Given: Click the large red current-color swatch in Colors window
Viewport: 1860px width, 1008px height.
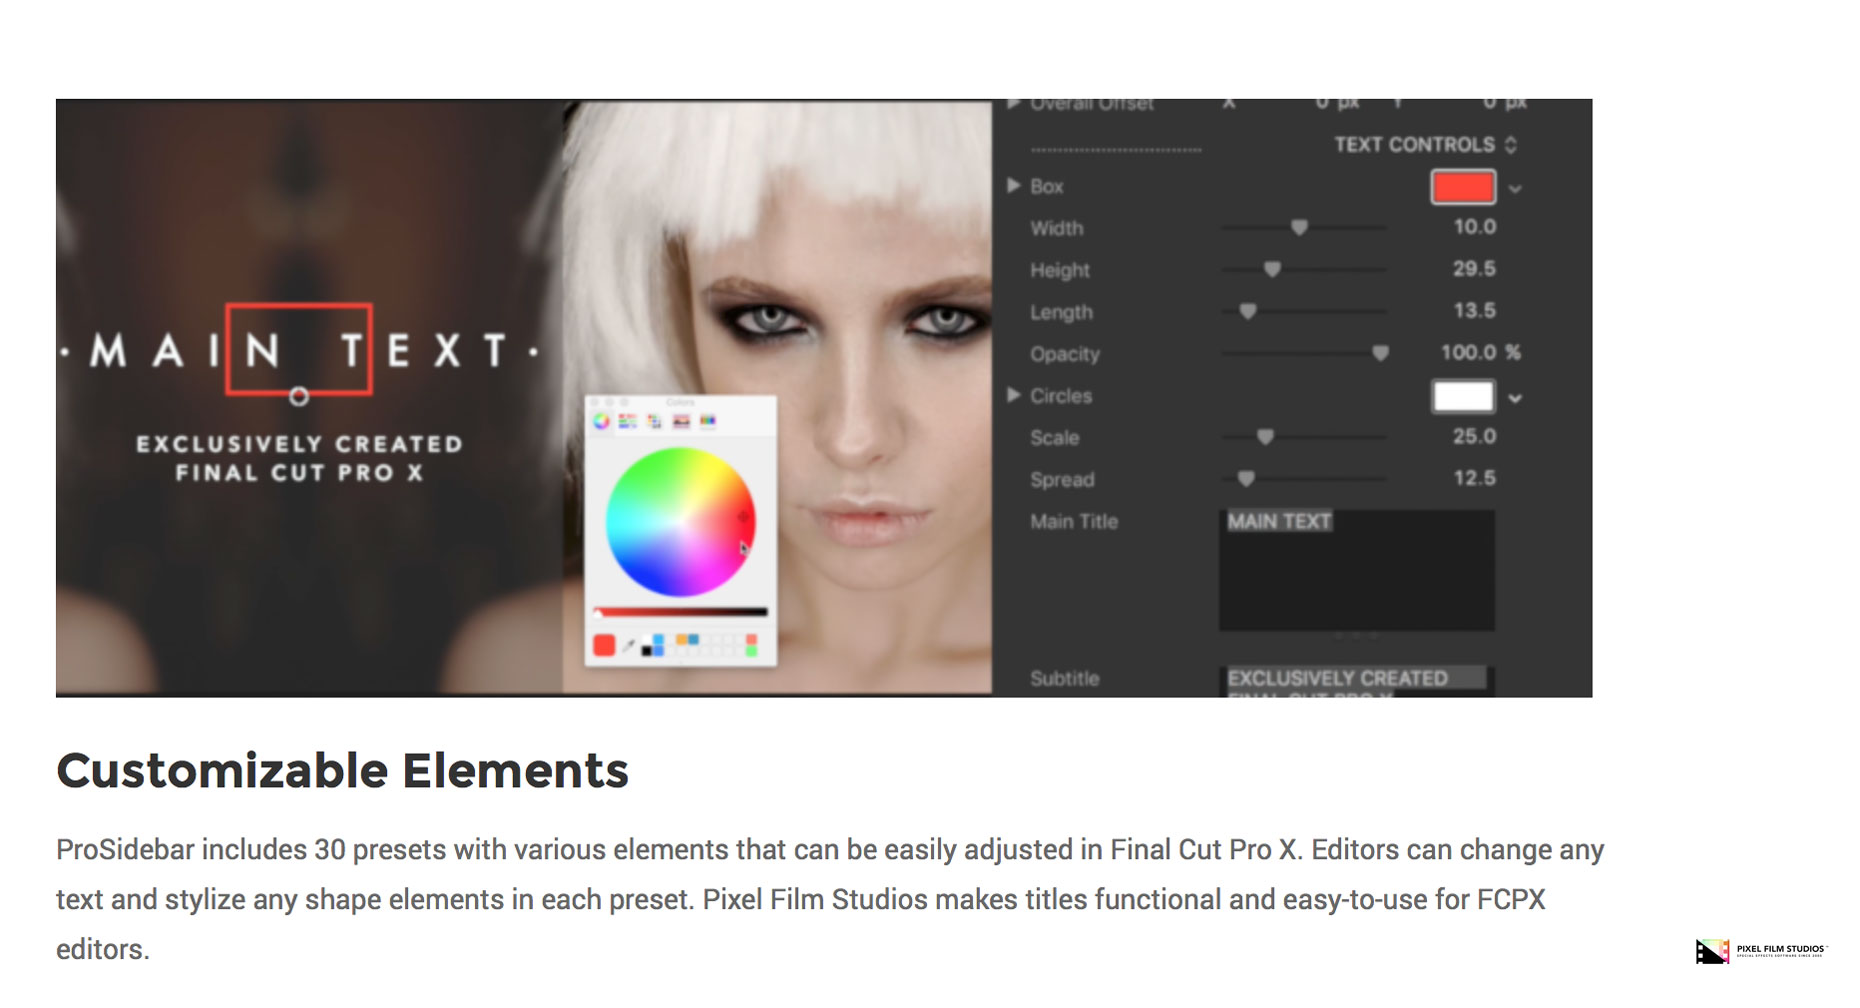Looking at the screenshot, I should pos(604,646).
